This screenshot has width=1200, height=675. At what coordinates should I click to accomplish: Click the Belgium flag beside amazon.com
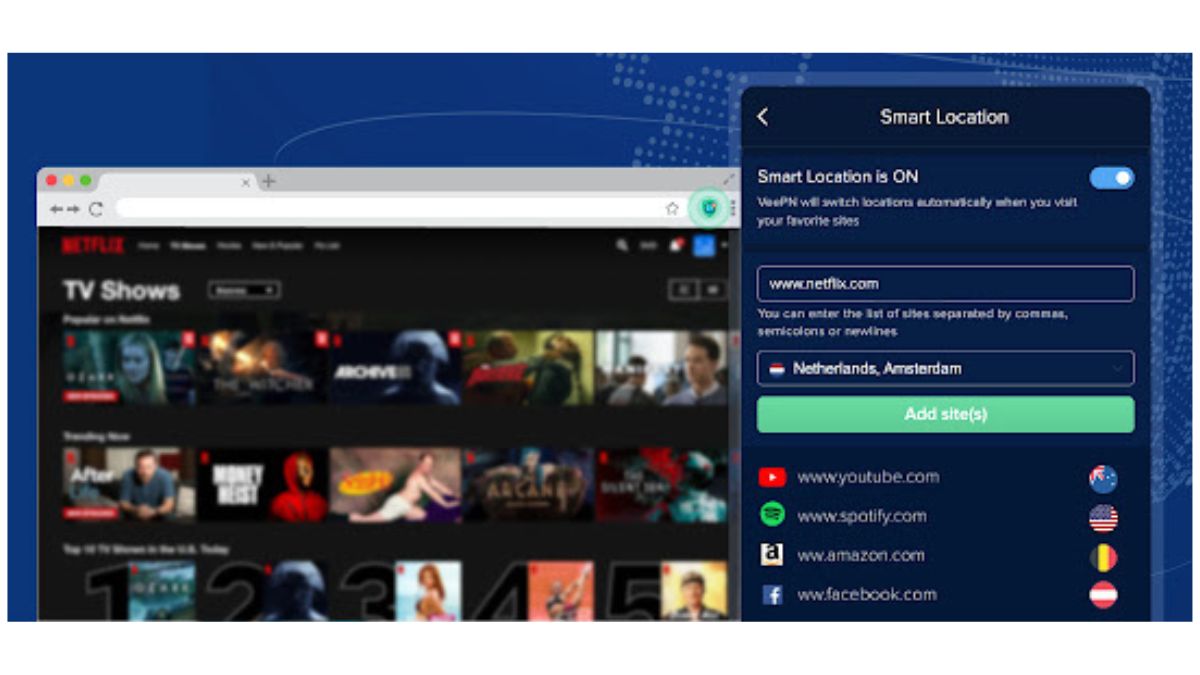click(x=1103, y=556)
